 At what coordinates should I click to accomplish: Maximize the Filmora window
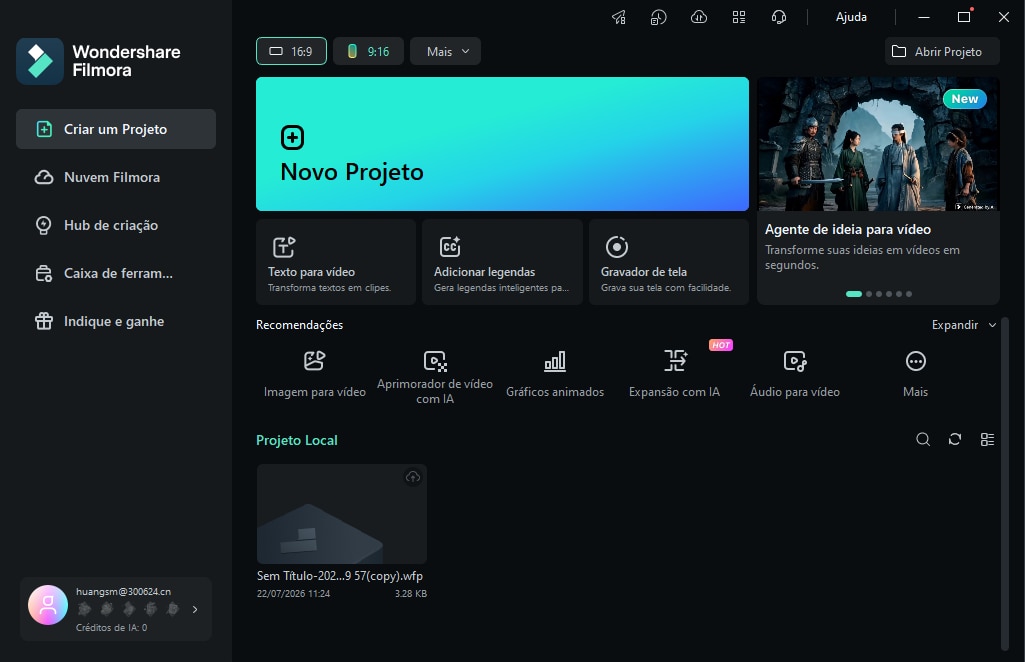(964, 17)
